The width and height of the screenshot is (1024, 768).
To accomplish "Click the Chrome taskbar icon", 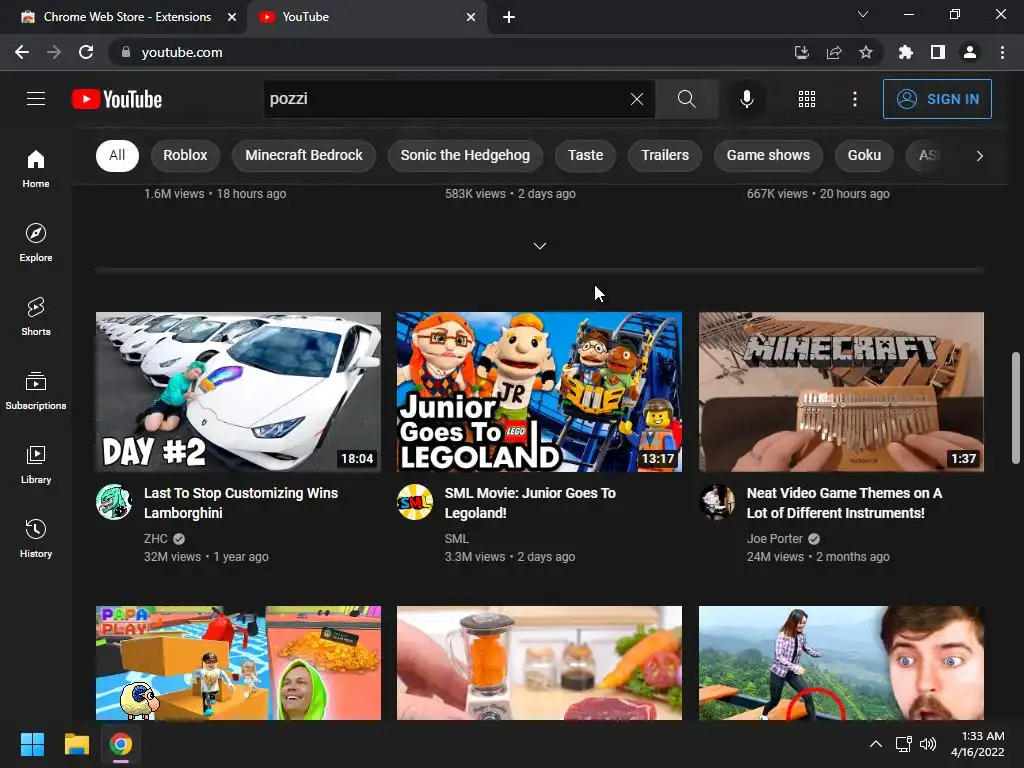I will [121, 744].
